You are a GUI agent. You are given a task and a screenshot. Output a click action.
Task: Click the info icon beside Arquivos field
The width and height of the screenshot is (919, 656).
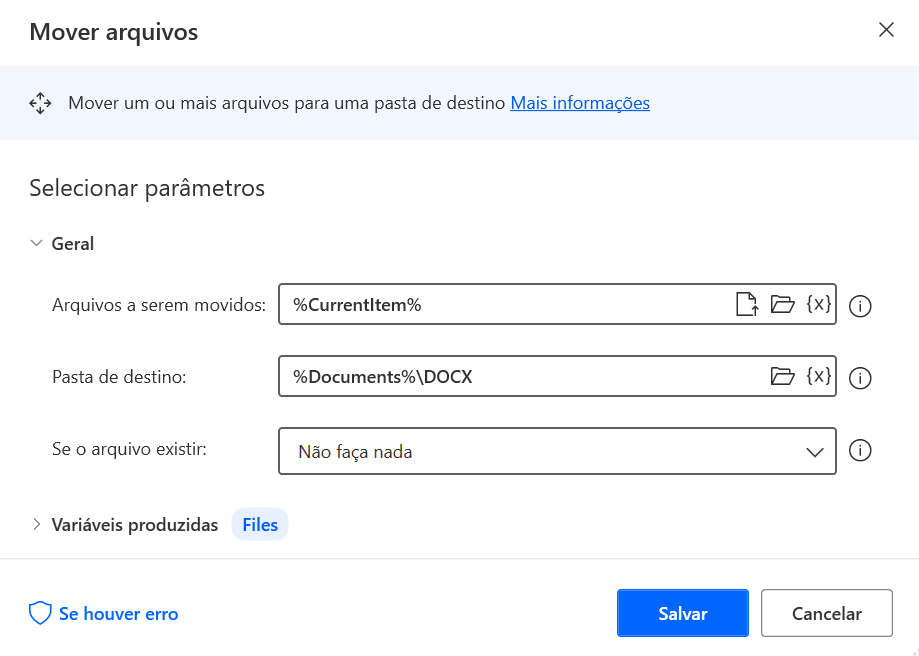pos(860,306)
